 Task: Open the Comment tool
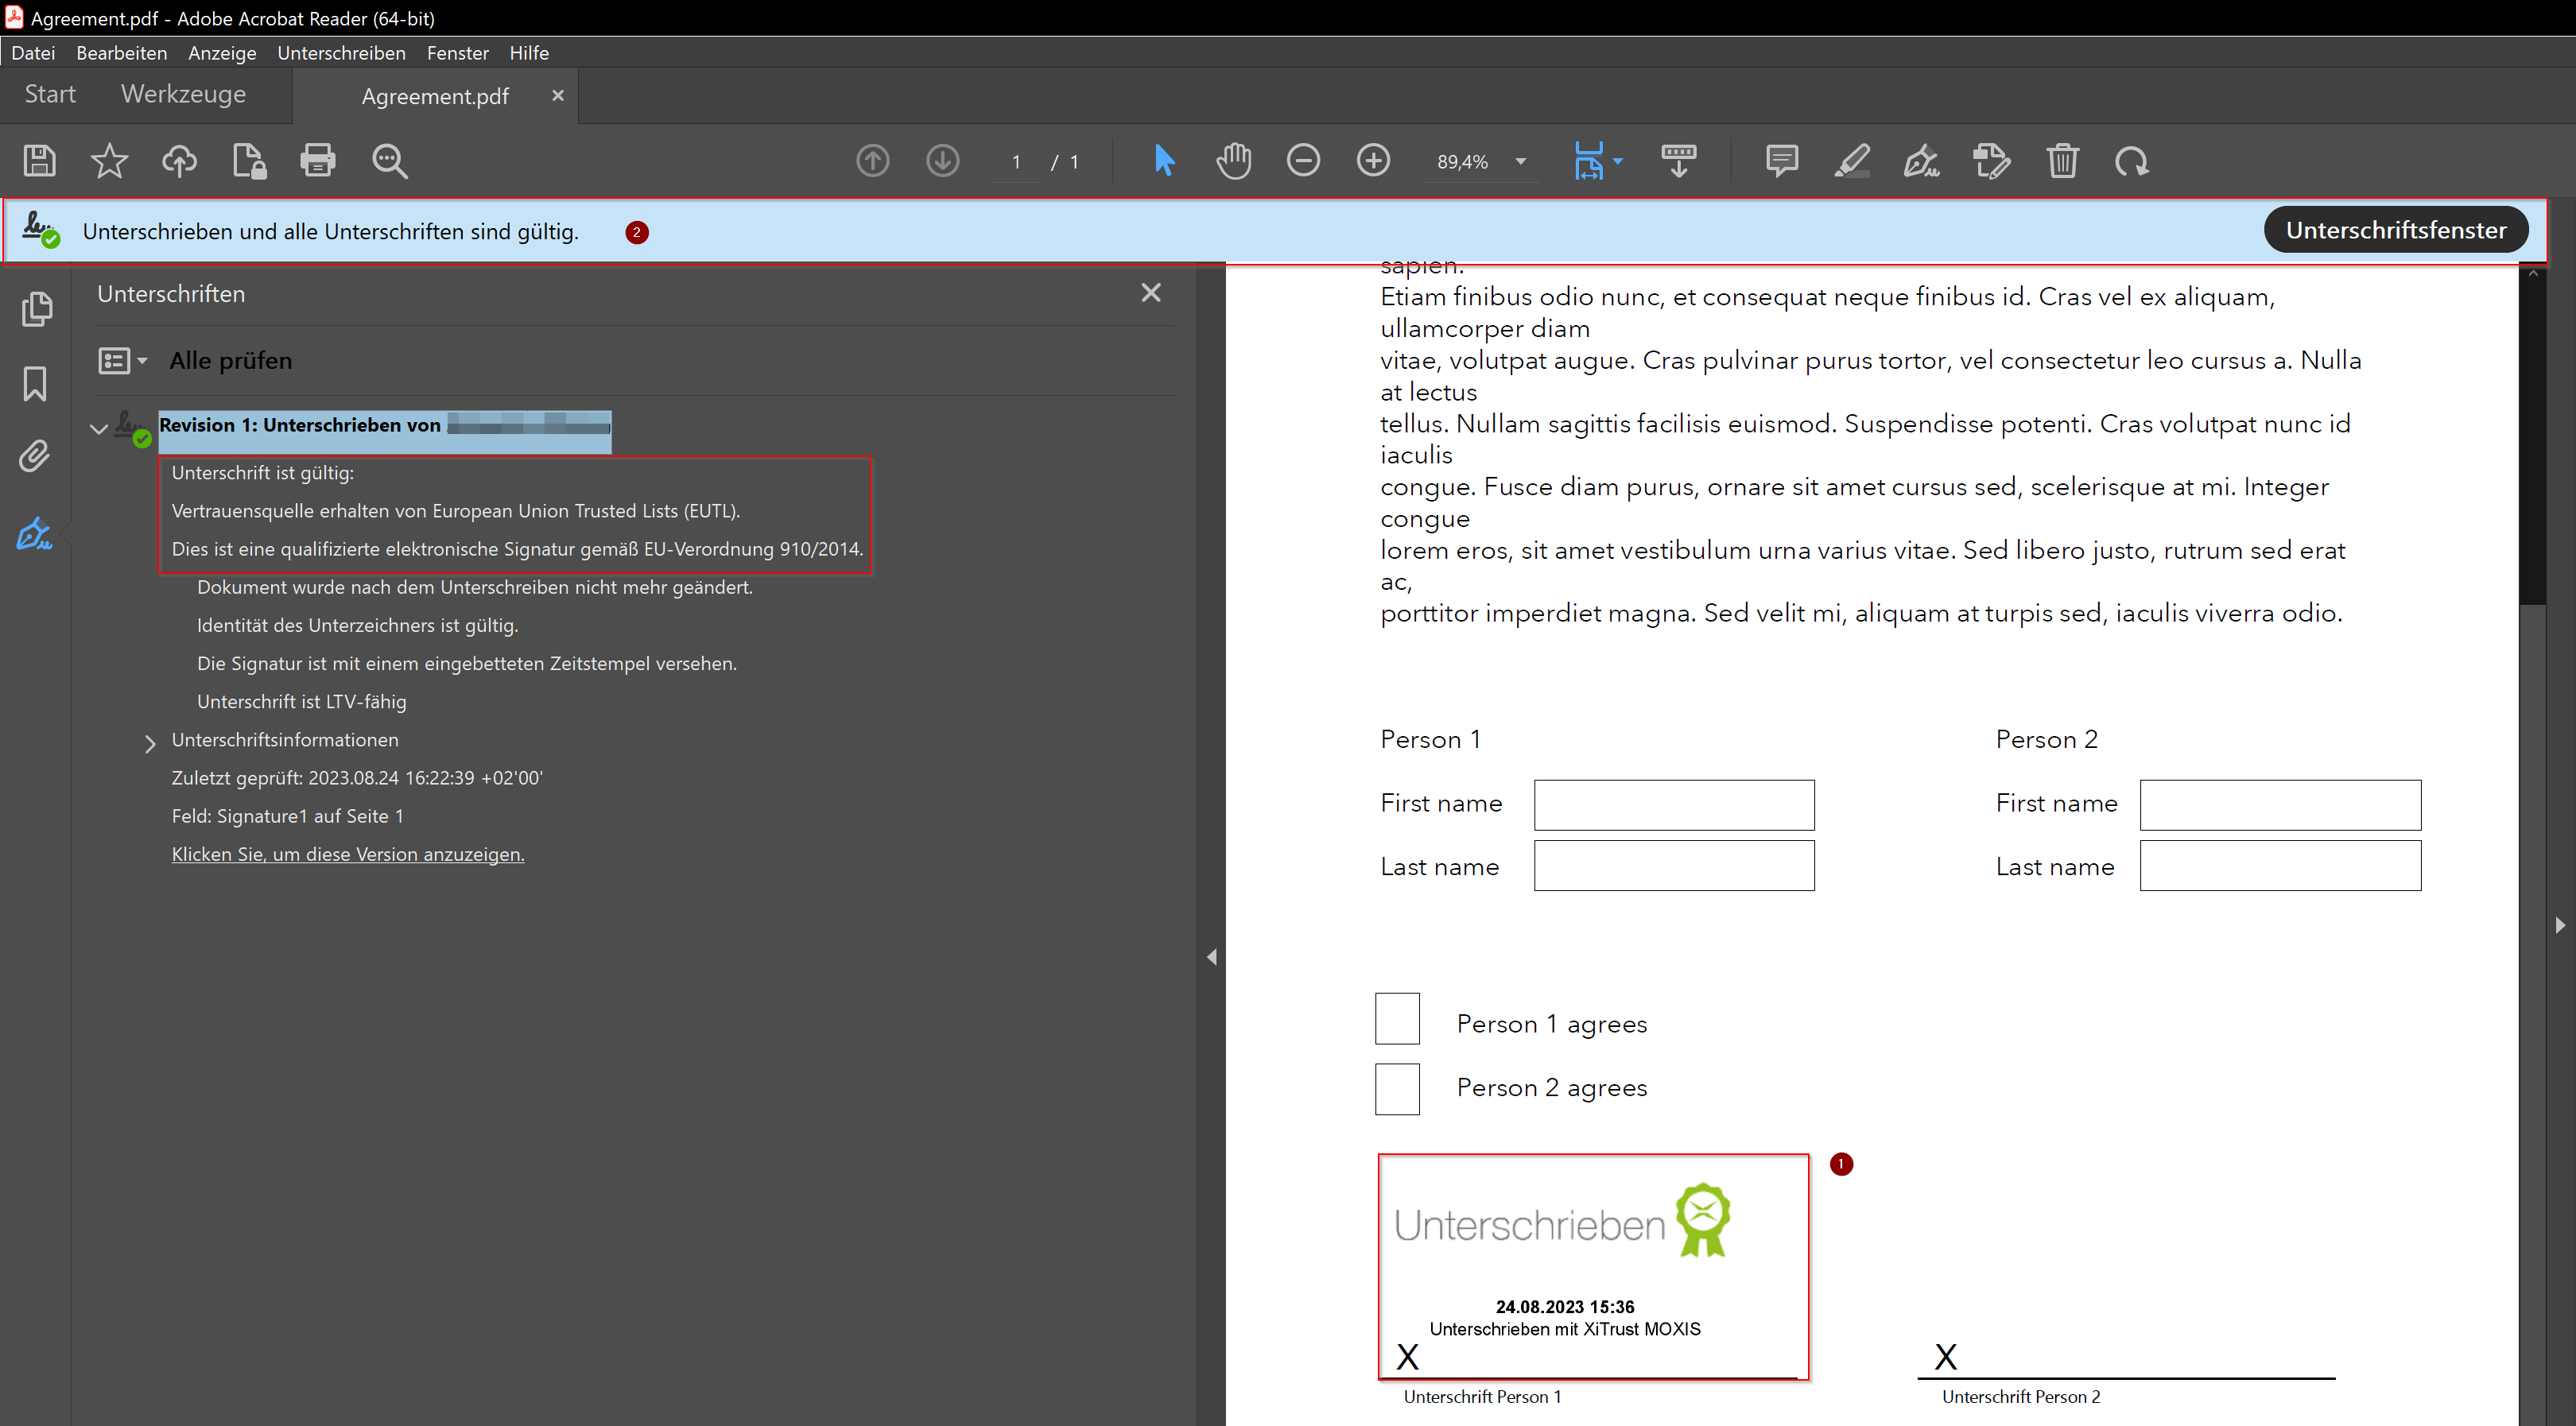point(1782,161)
